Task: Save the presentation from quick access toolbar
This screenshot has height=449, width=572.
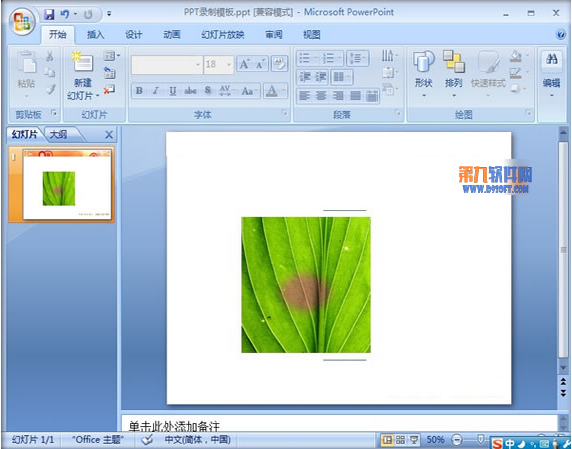Action: (x=49, y=14)
